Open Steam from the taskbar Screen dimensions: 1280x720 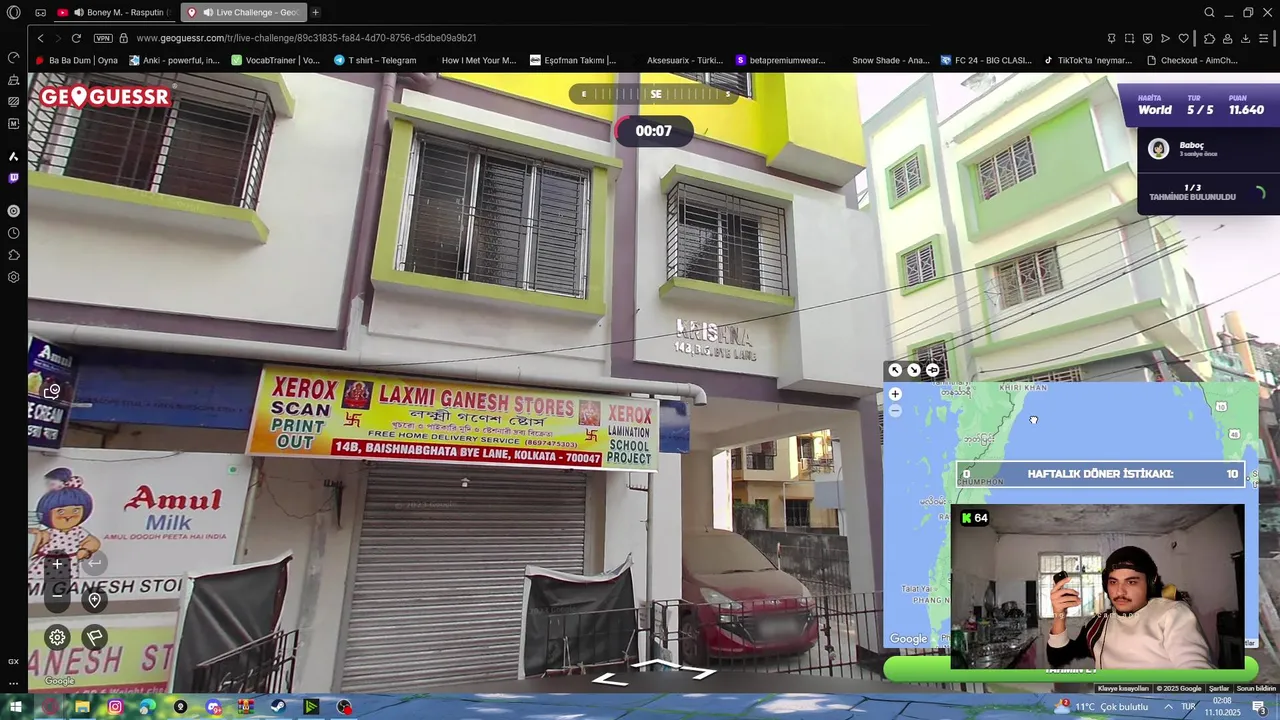[278, 707]
